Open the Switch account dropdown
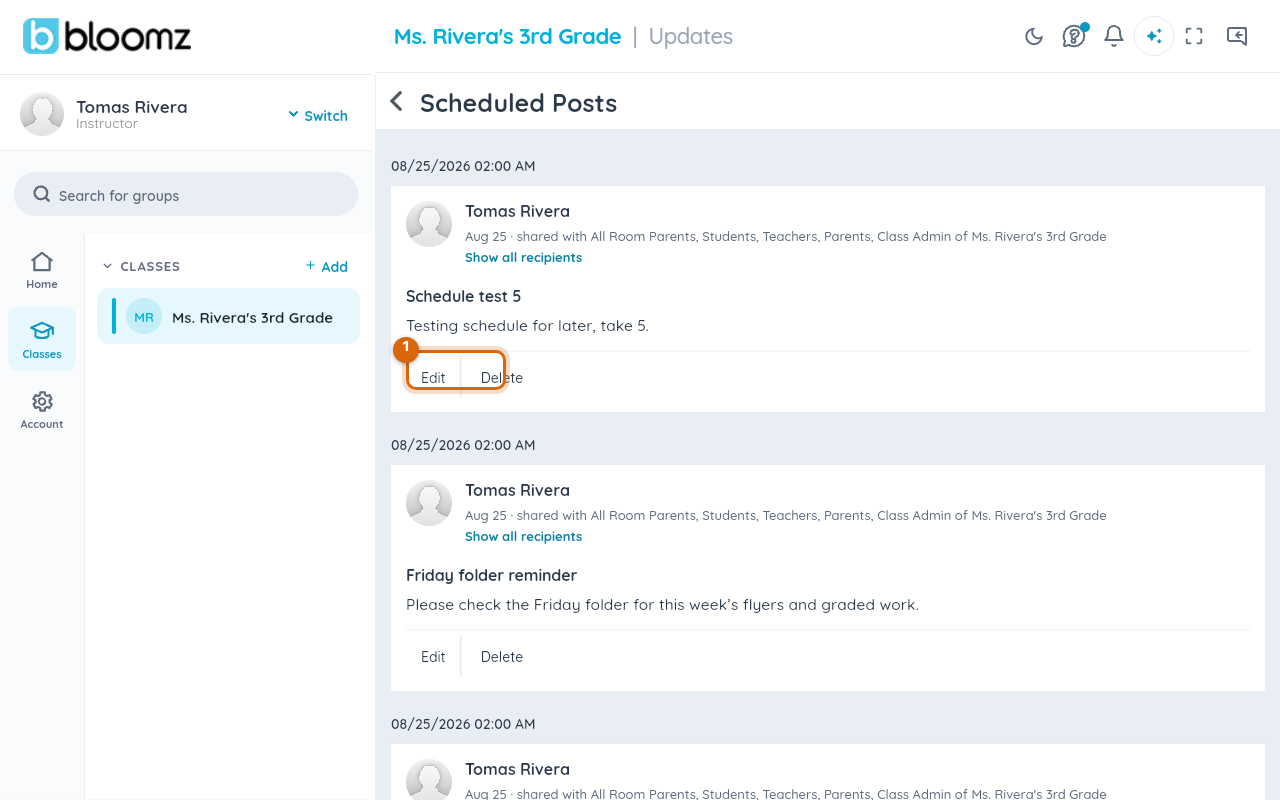The height and width of the screenshot is (800, 1280). [318, 115]
